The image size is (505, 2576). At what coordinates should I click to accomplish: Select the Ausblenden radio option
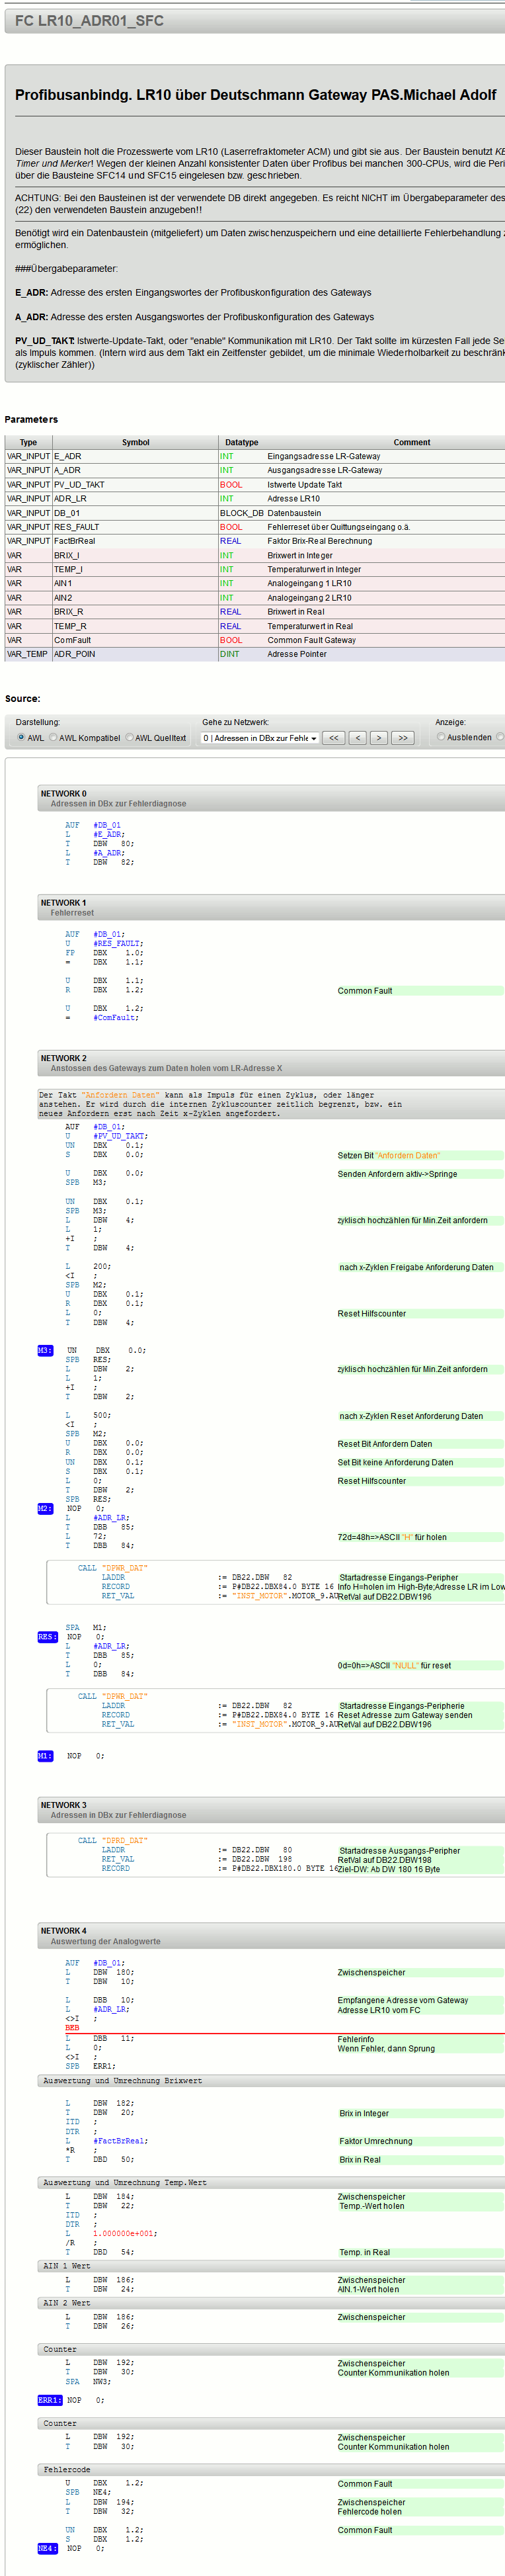(x=441, y=738)
